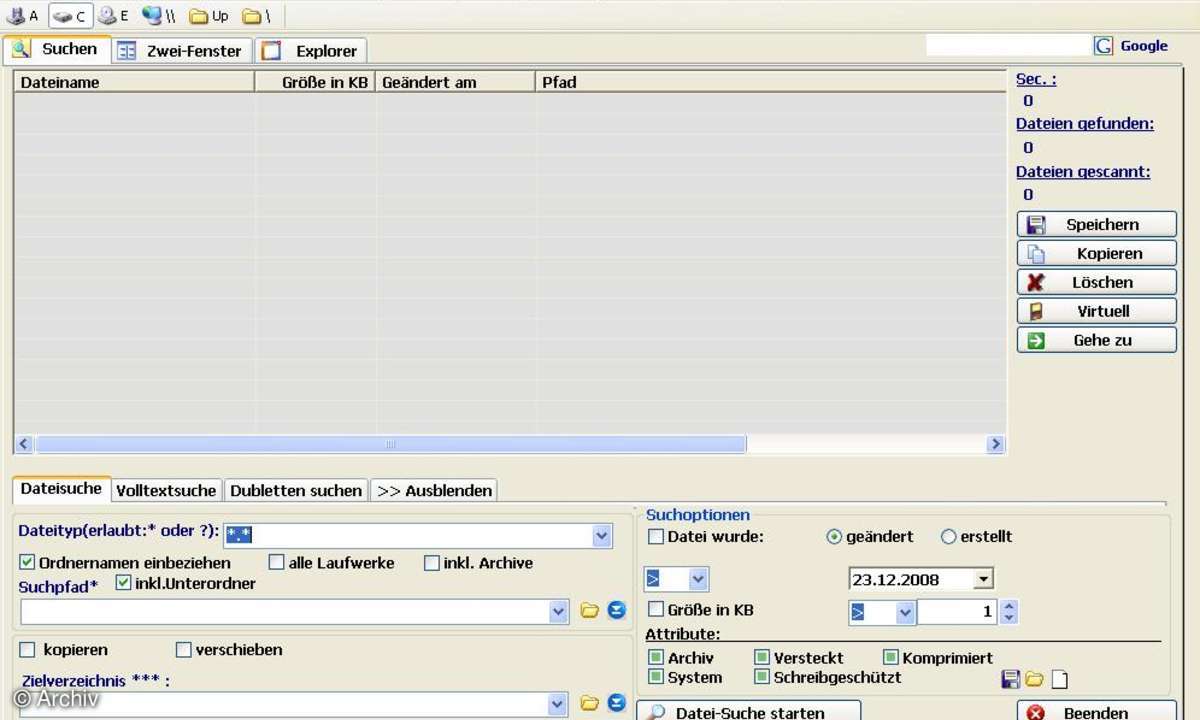Click the Löschen button
Screen dimensions: 1200x720
(1097, 283)
